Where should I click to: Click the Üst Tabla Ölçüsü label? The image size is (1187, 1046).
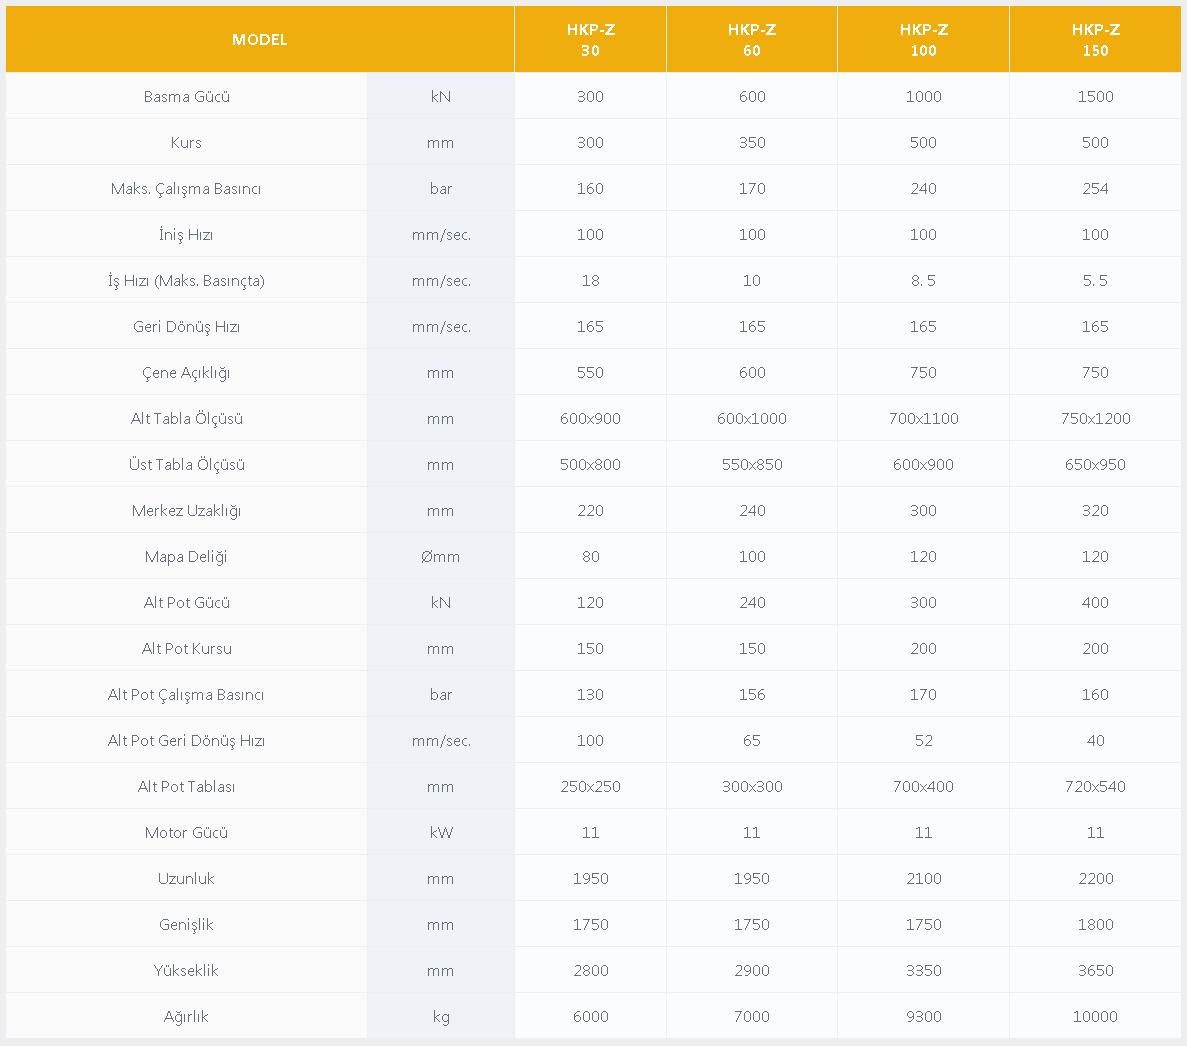(x=186, y=464)
